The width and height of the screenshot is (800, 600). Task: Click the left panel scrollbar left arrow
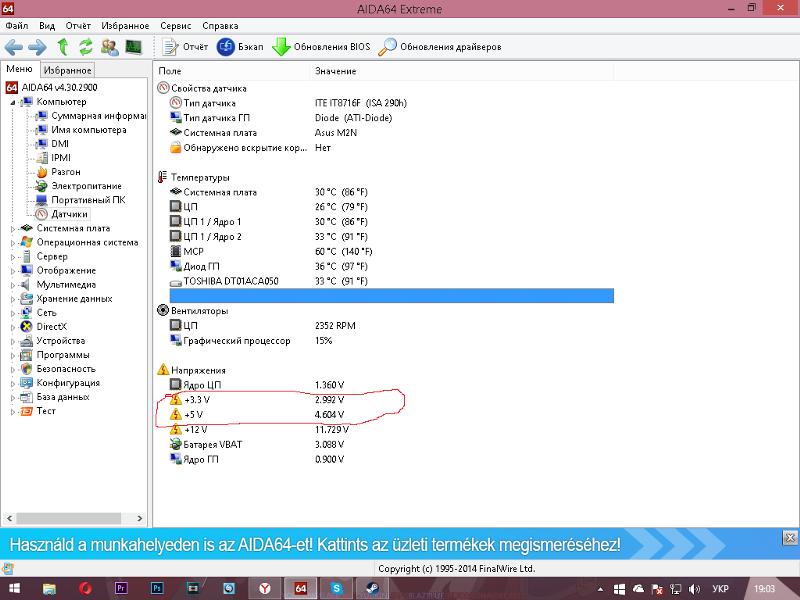tap(9, 518)
